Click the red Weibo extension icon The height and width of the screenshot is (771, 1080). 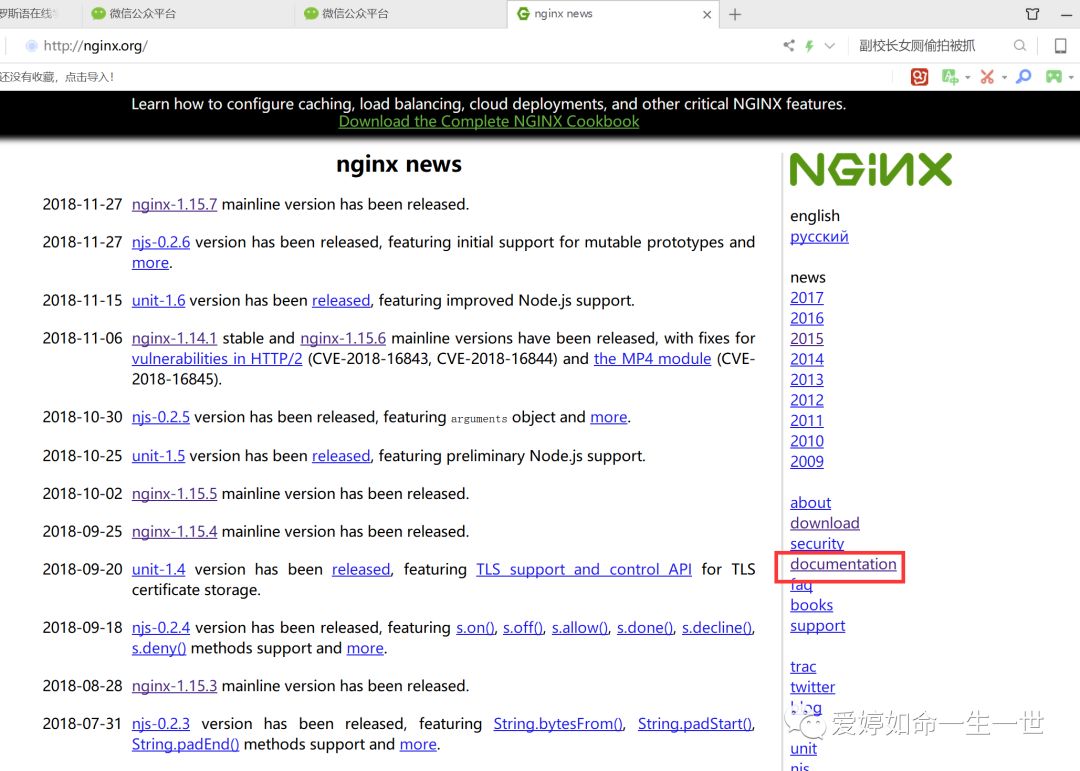click(x=919, y=76)
